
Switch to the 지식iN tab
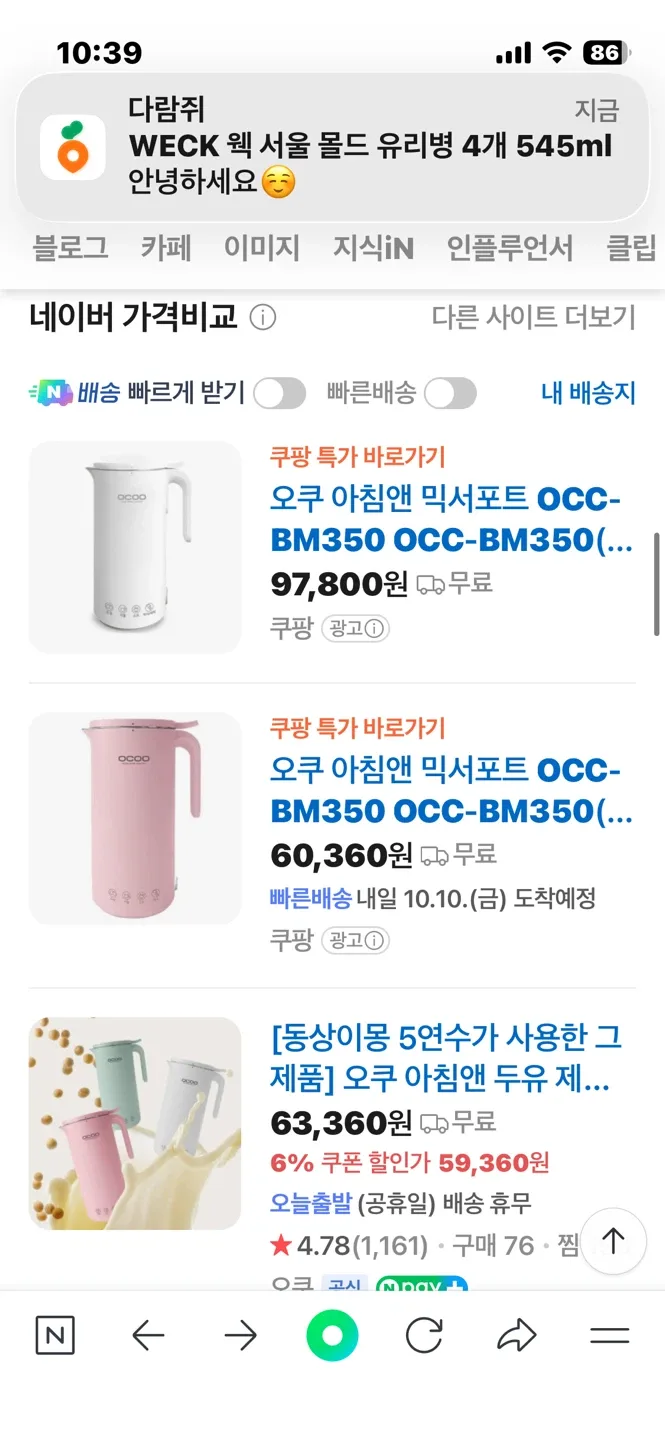[373, 247]
